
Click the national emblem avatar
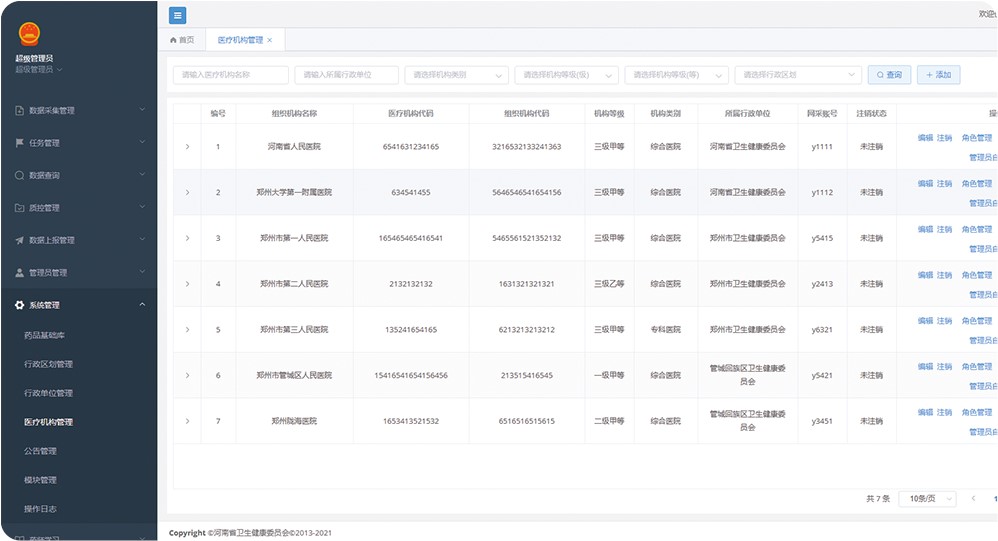click(29, 34)
